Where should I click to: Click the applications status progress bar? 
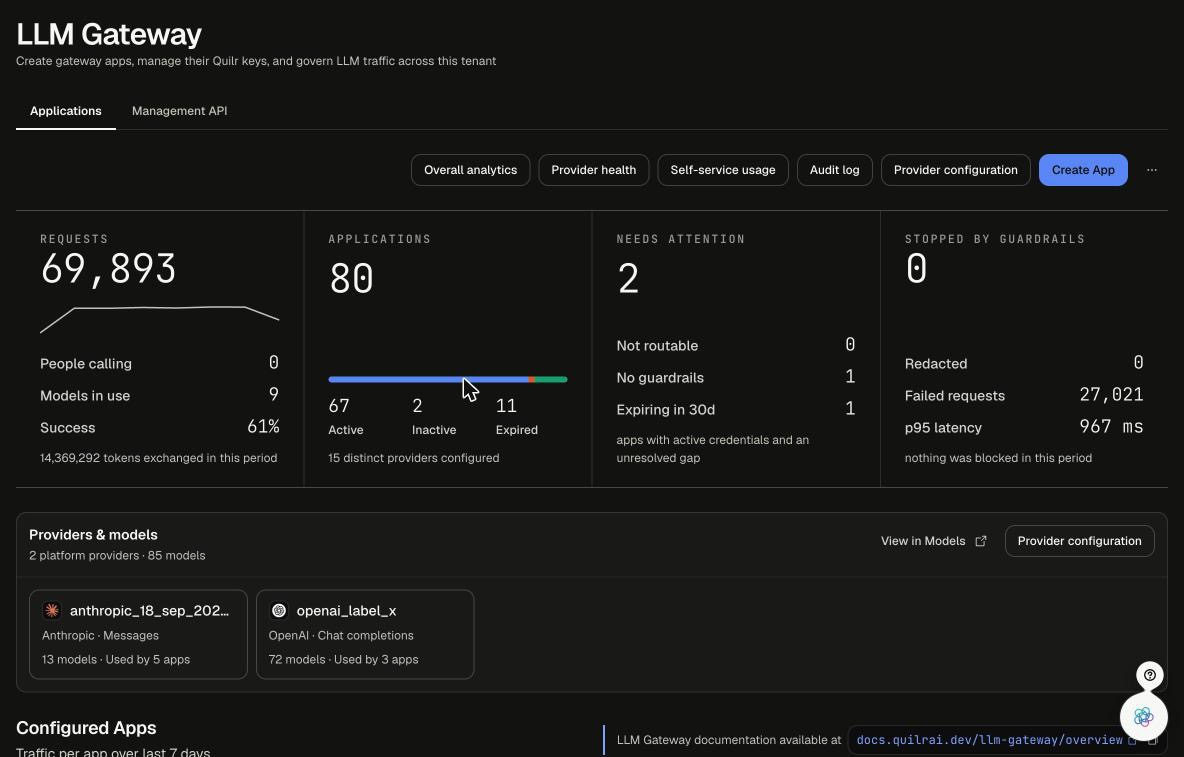(448, 380)
